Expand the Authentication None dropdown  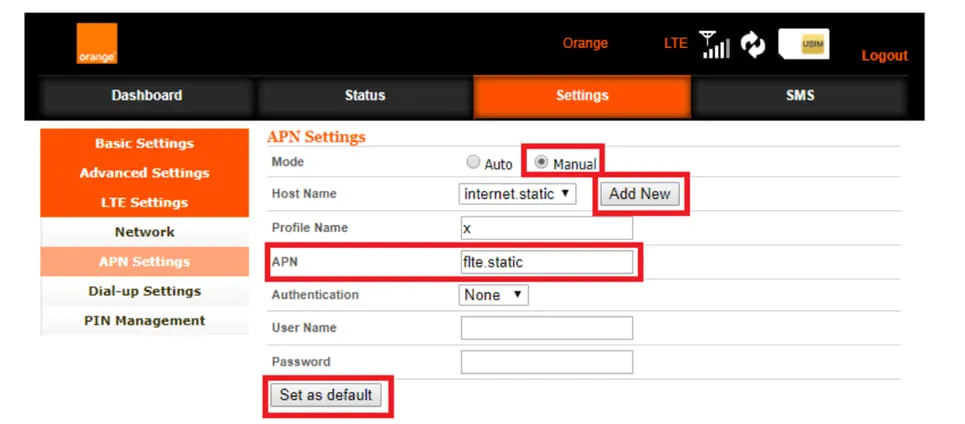[x=494, y=295]
